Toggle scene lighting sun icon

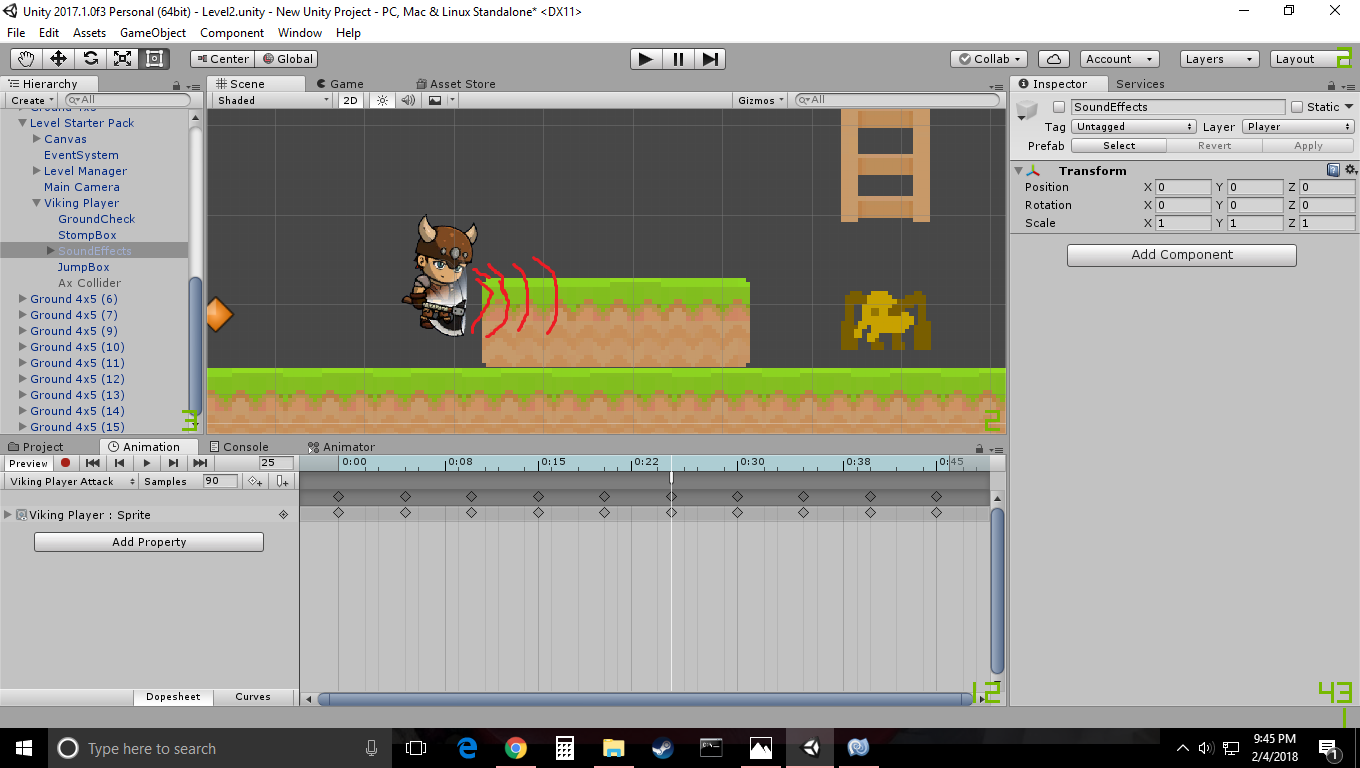point(382,100)
